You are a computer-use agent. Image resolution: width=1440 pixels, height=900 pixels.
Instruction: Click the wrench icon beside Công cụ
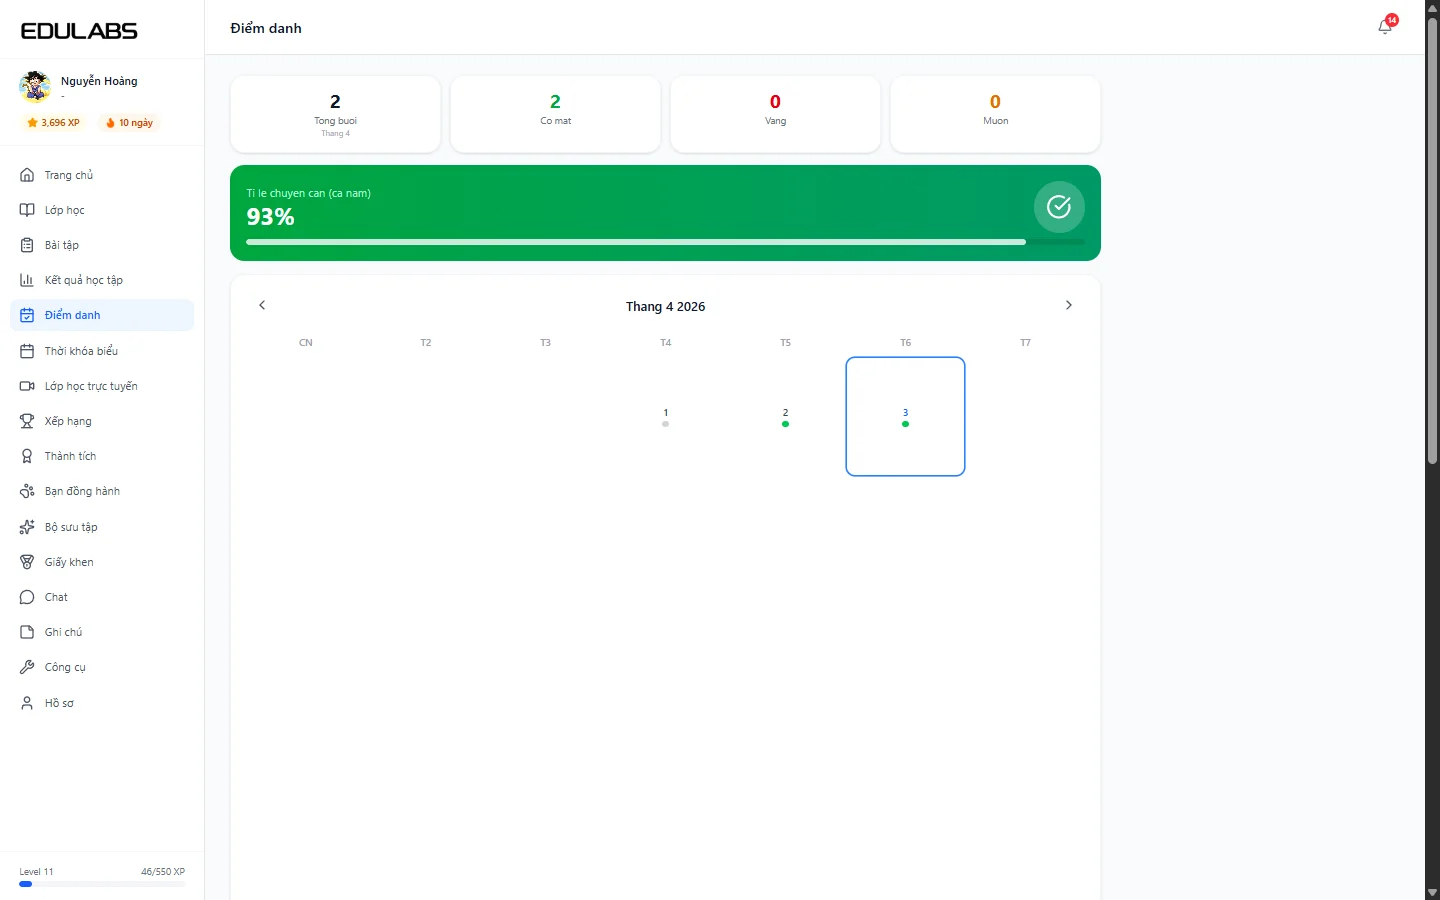pos(27,667)
